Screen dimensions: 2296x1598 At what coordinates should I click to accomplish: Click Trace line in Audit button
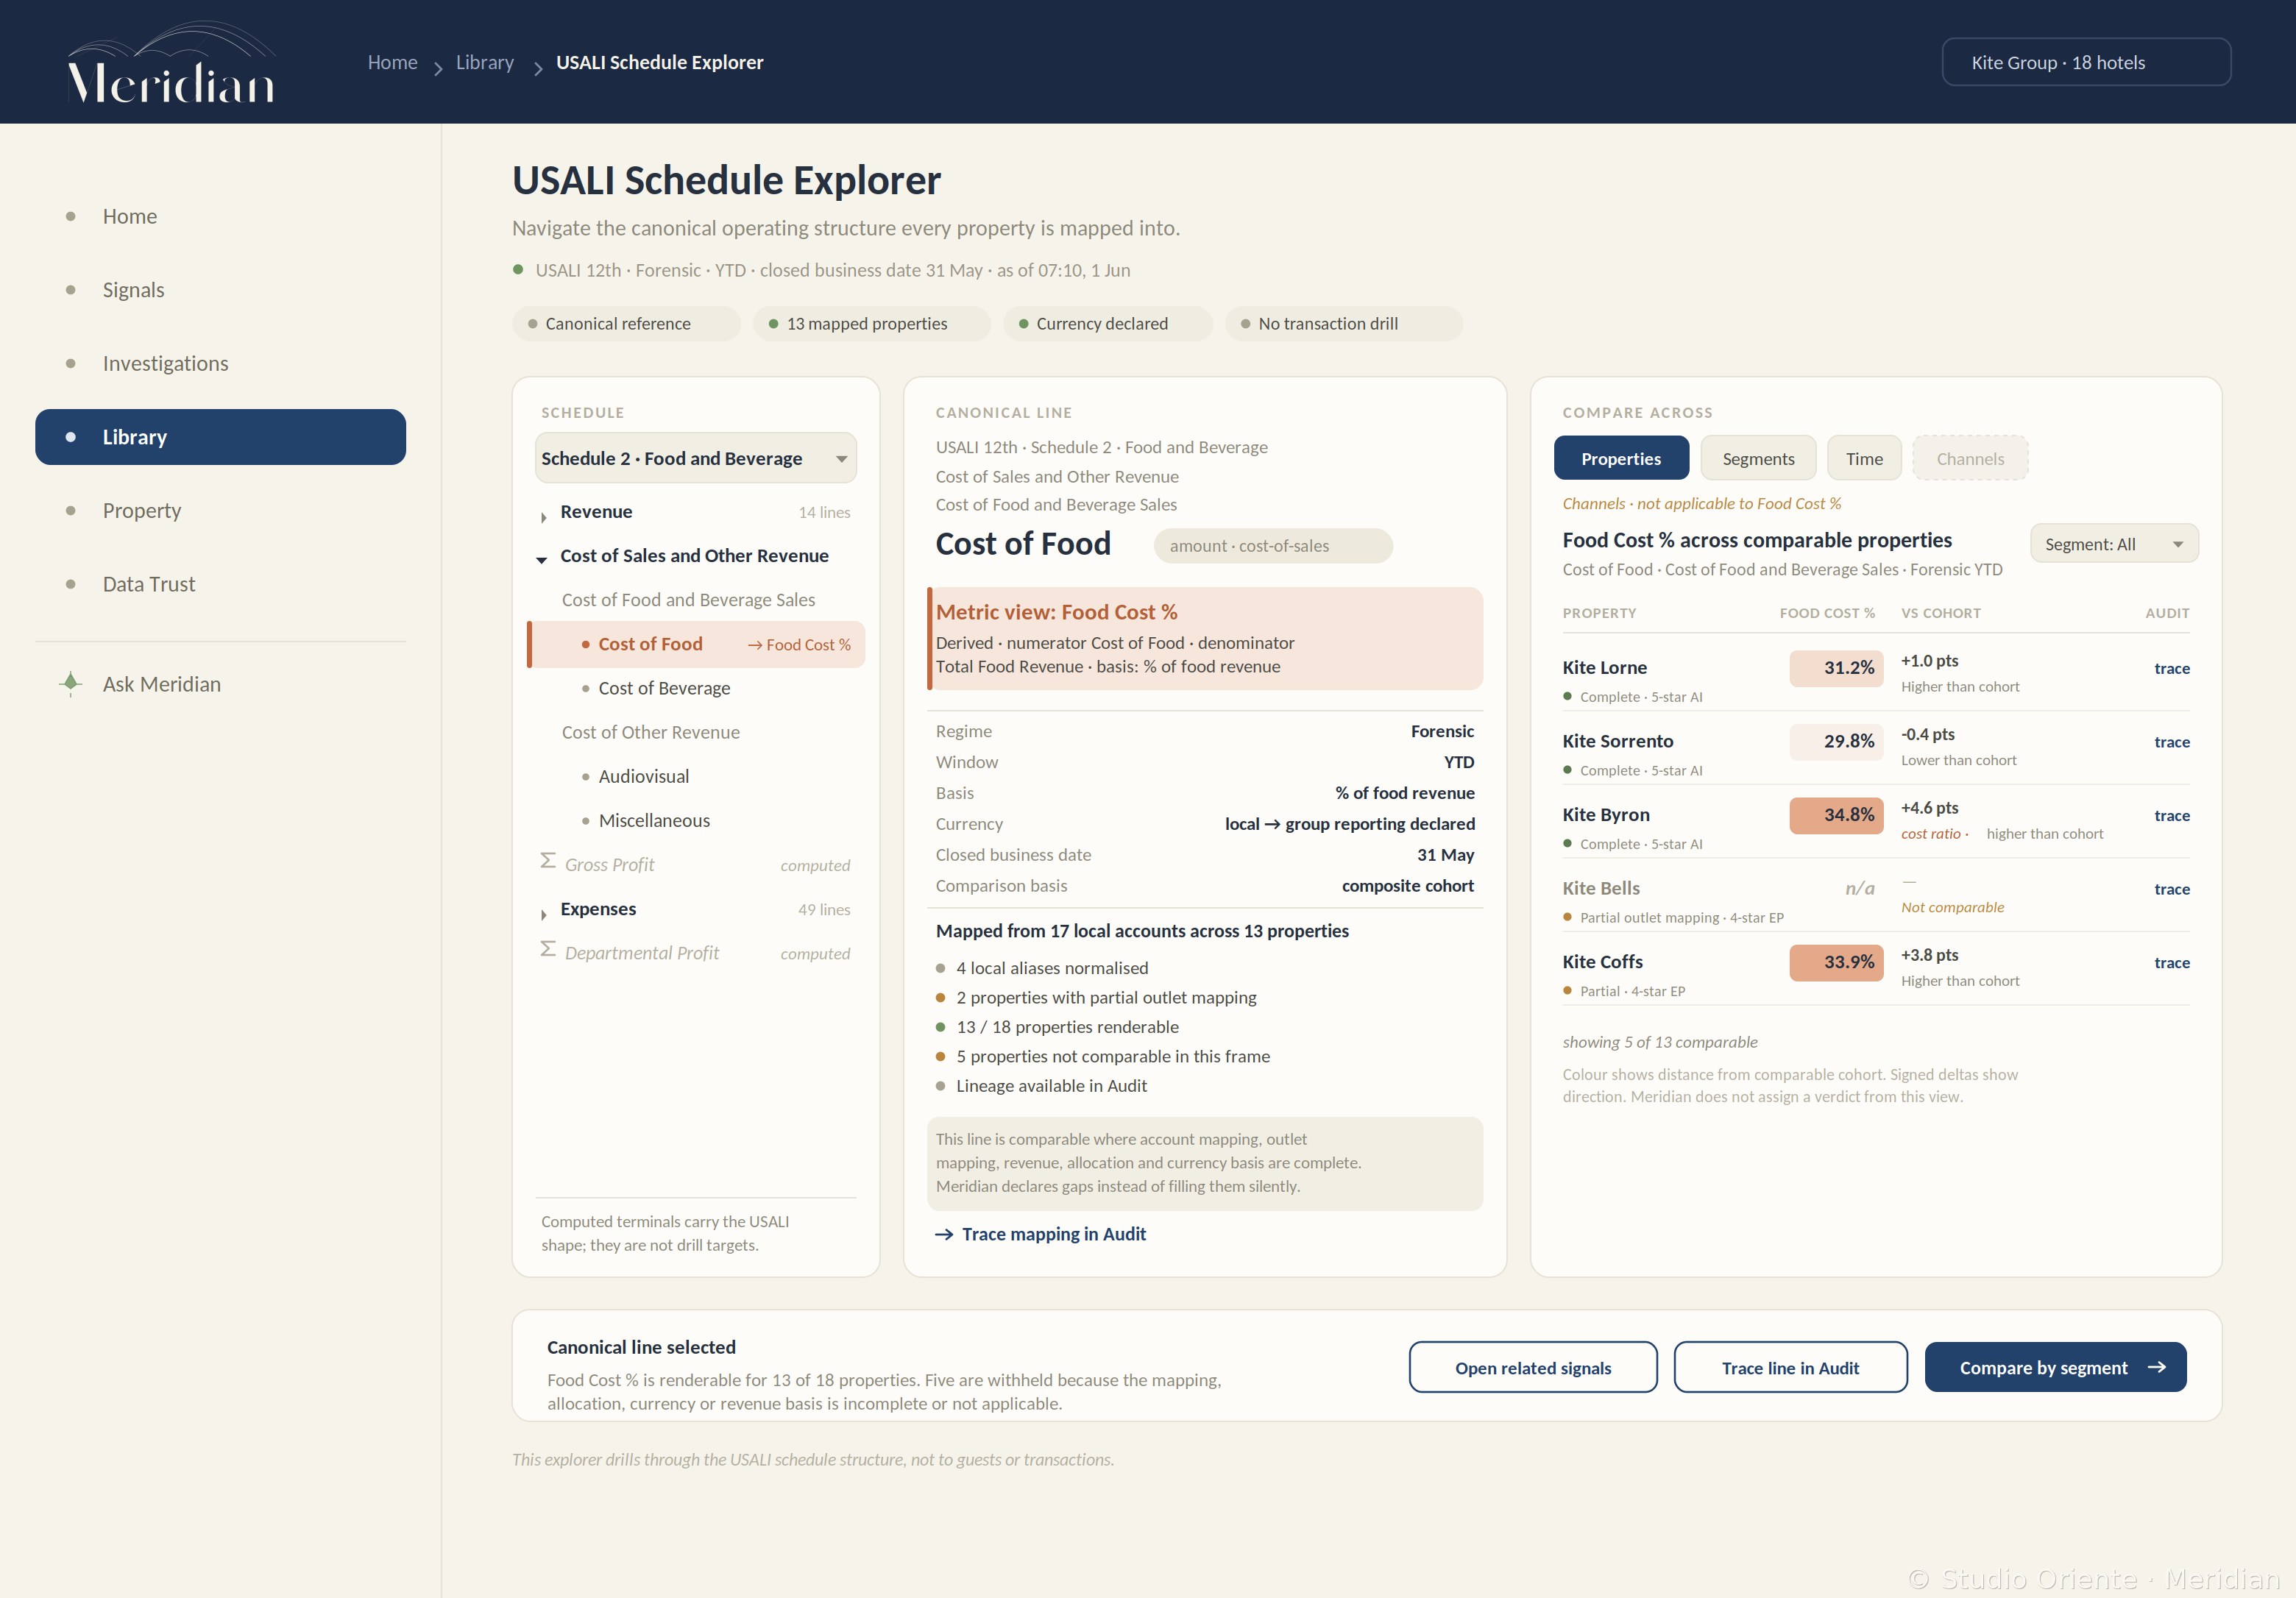pos(1790,1367)
